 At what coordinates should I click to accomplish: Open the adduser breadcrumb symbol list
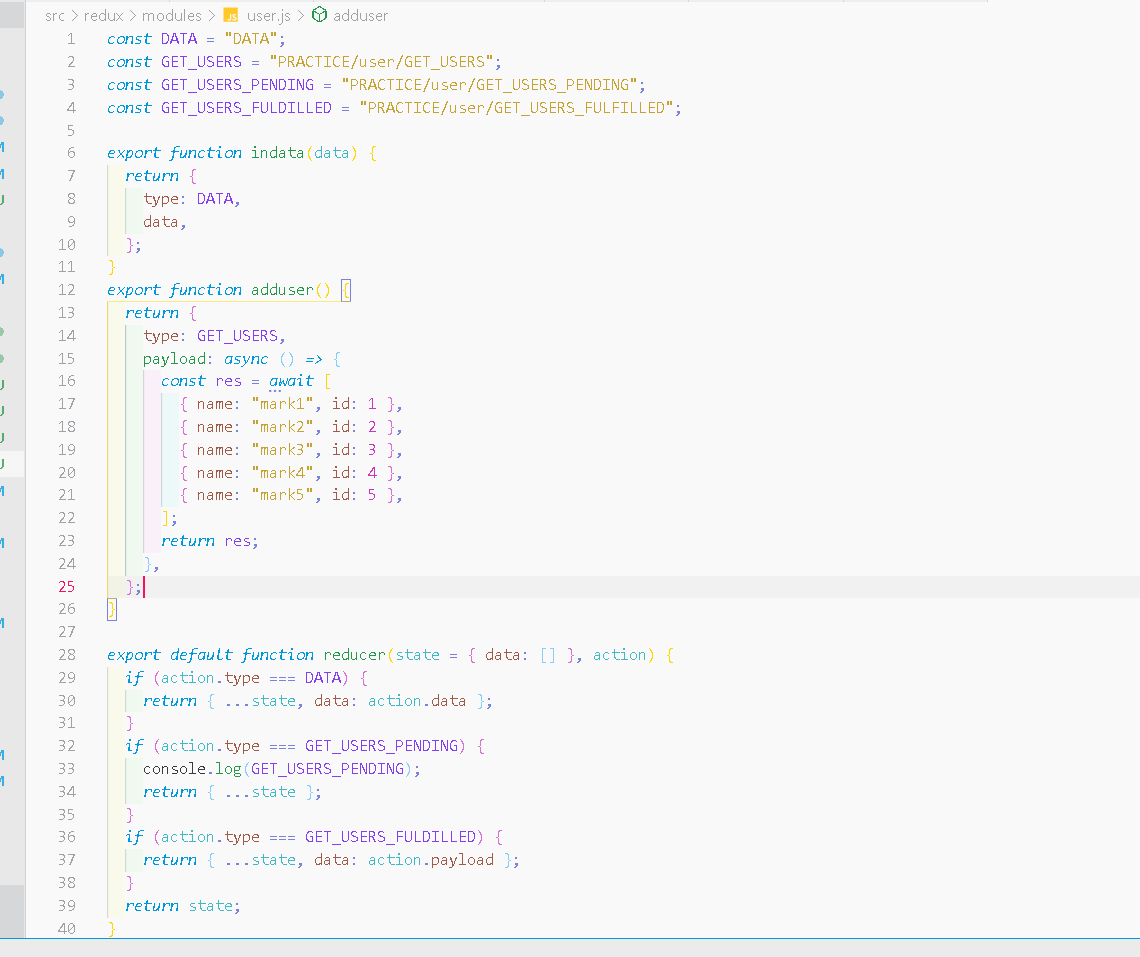click(361, 15)
